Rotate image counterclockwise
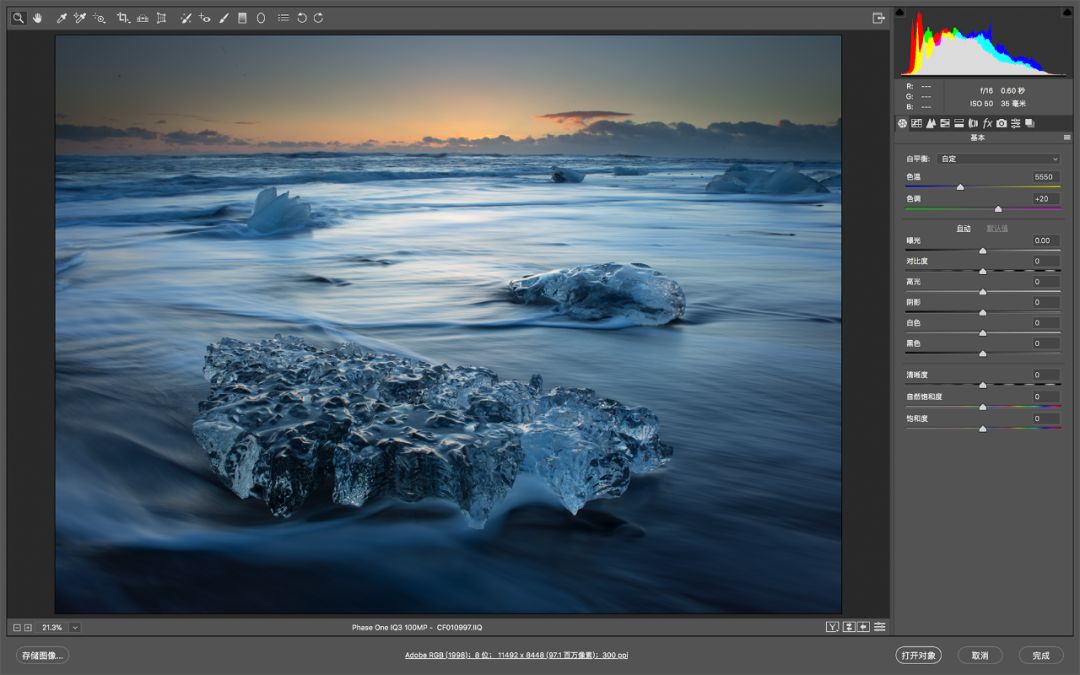Image resolution: width=1080 pixels, height=675 pixels. 301,18
